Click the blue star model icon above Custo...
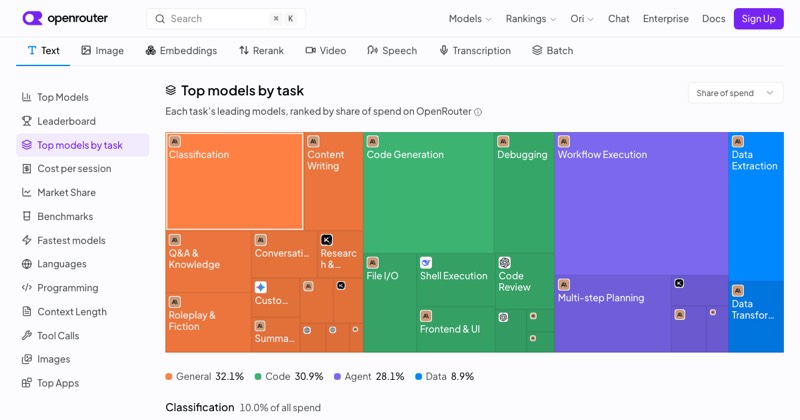Screen dimensions: 800x420 pyautogui.click(x=261, y=287)
